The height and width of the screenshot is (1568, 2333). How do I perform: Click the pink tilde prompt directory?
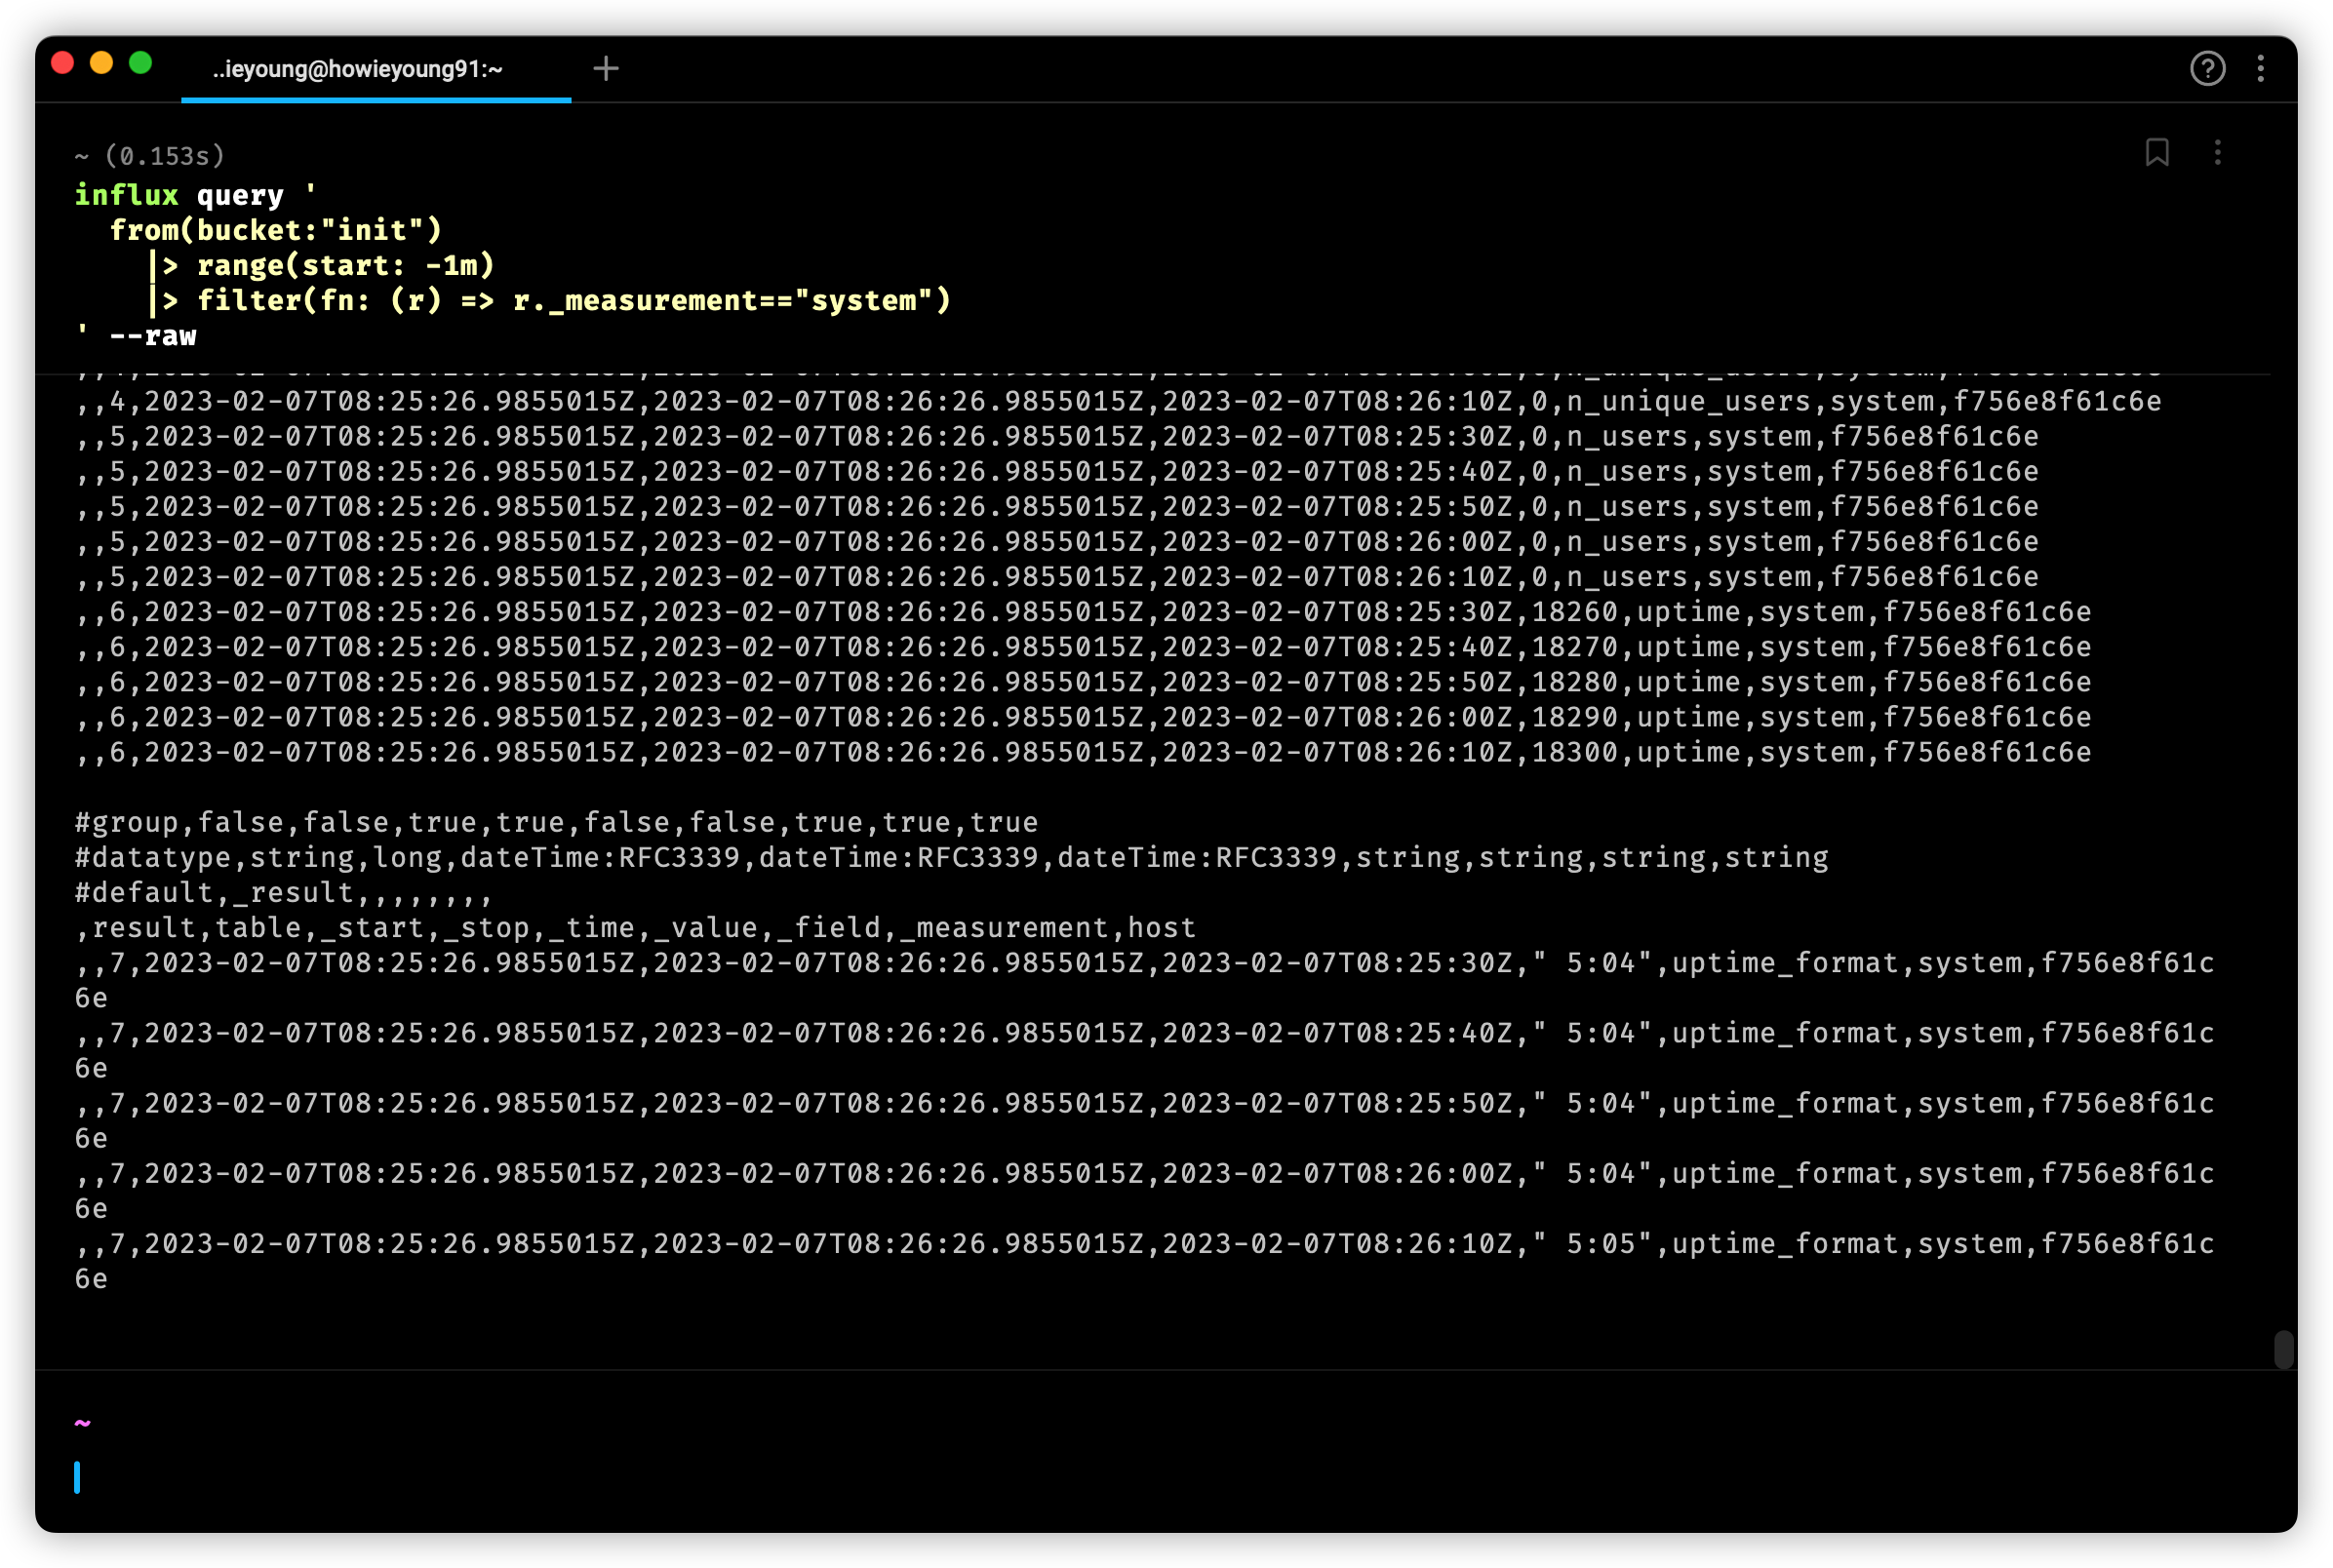point(82,1421)
